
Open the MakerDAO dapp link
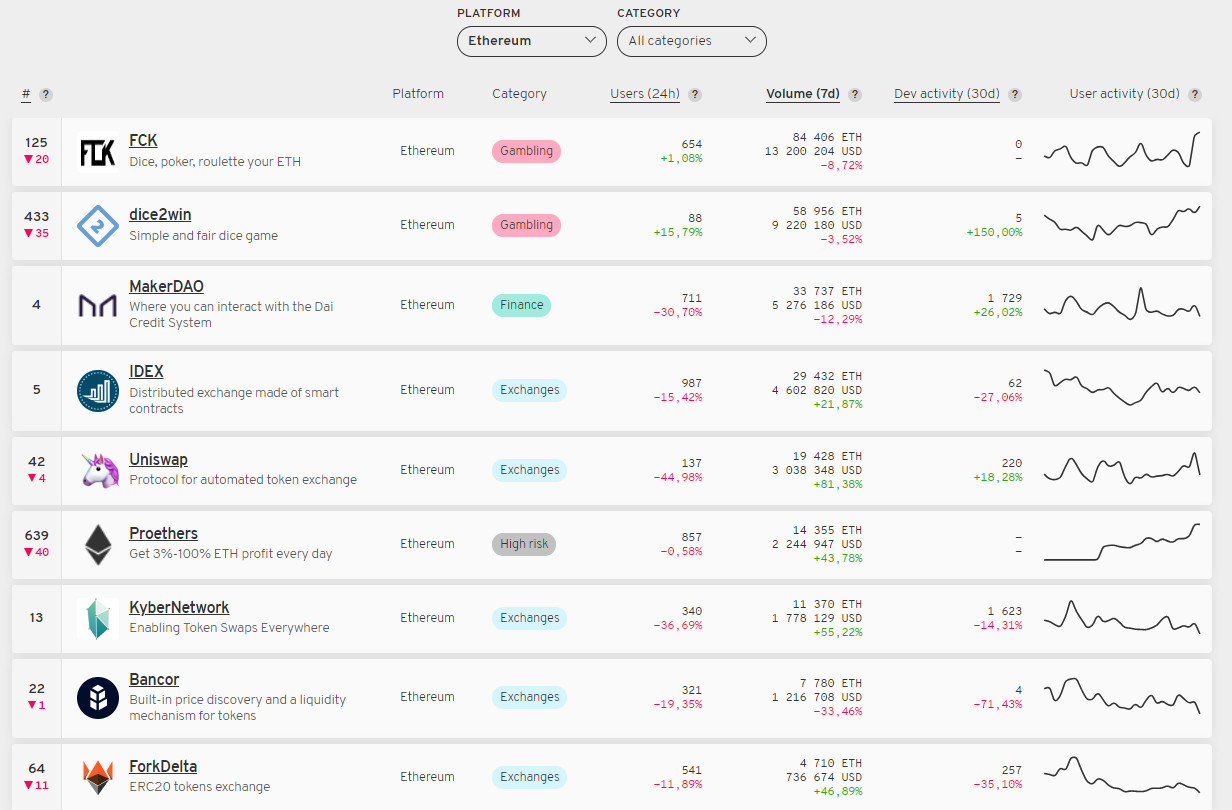166,287
